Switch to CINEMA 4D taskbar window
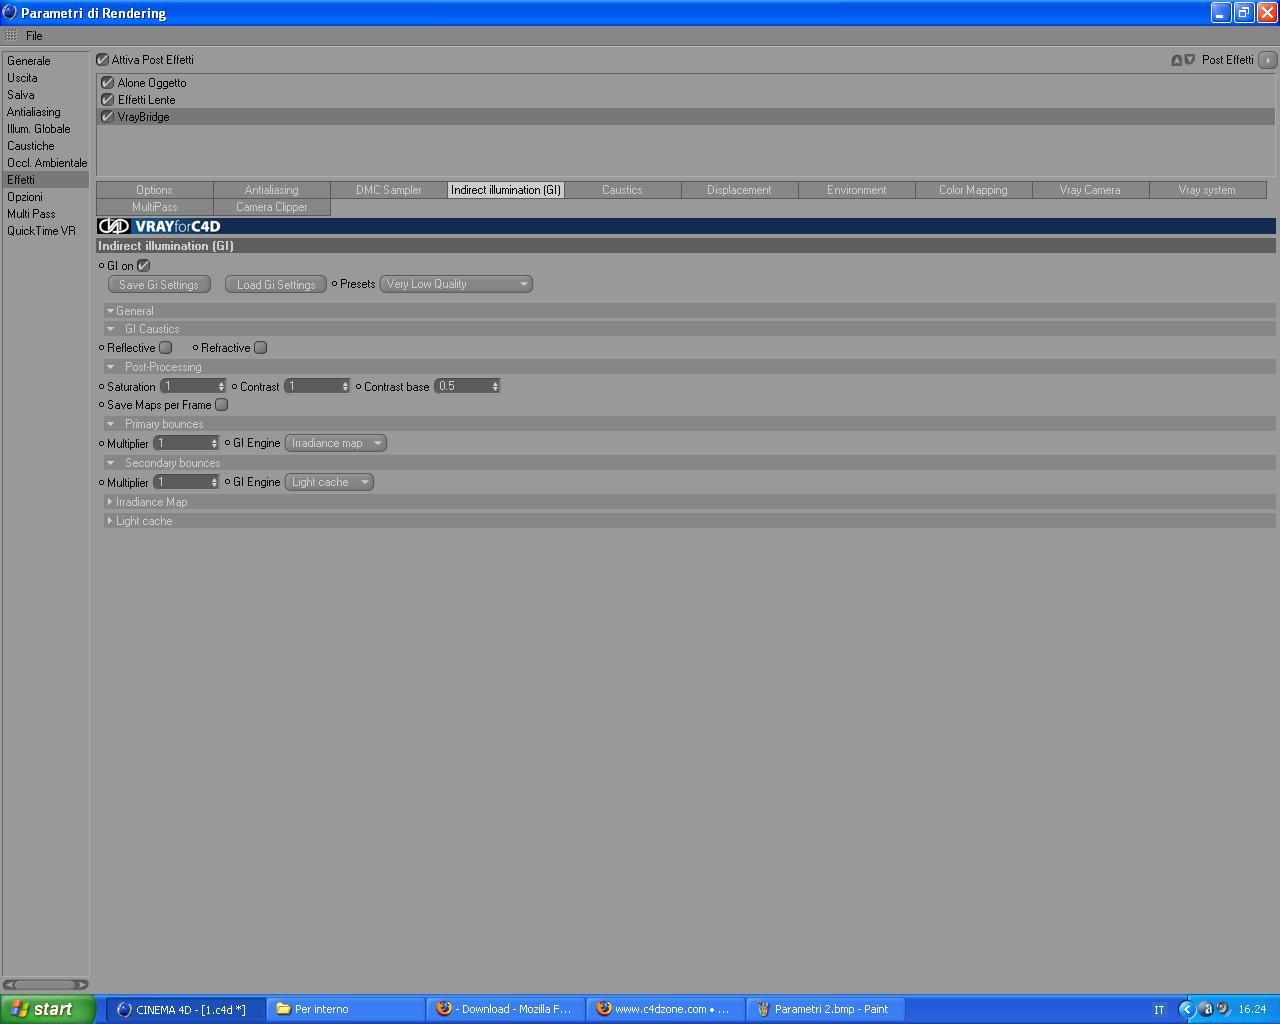The width and height of the screenshot is (1280, 1024). pyautogui.click(x=186, y=1009)
